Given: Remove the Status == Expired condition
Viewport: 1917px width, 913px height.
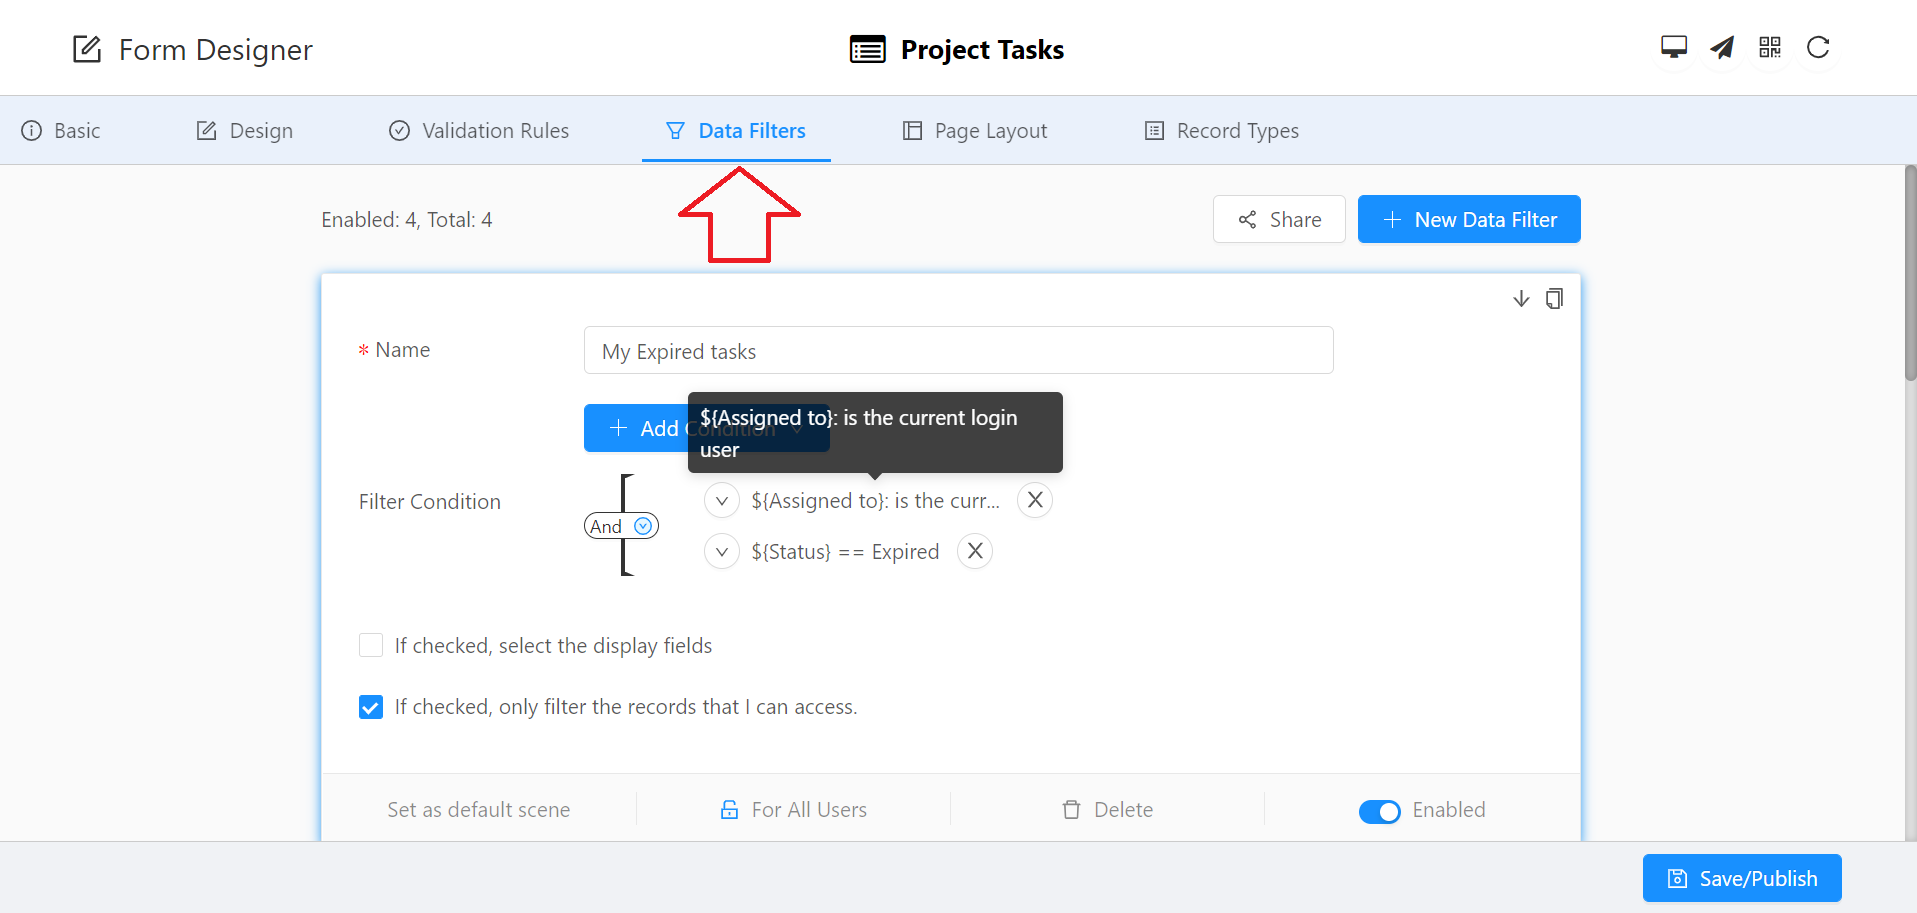Looking at the screenshot, I should [x=975, y=551].
